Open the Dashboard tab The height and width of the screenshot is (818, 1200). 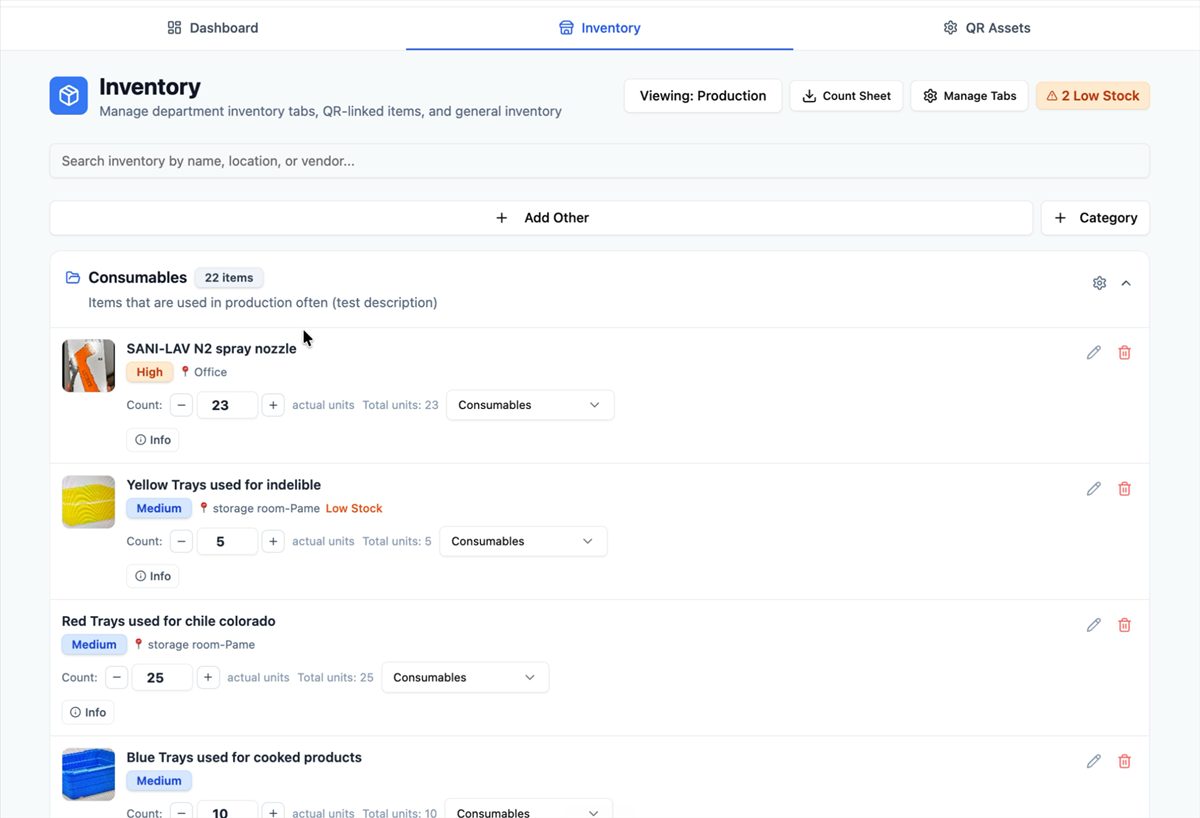click(212, 28)
